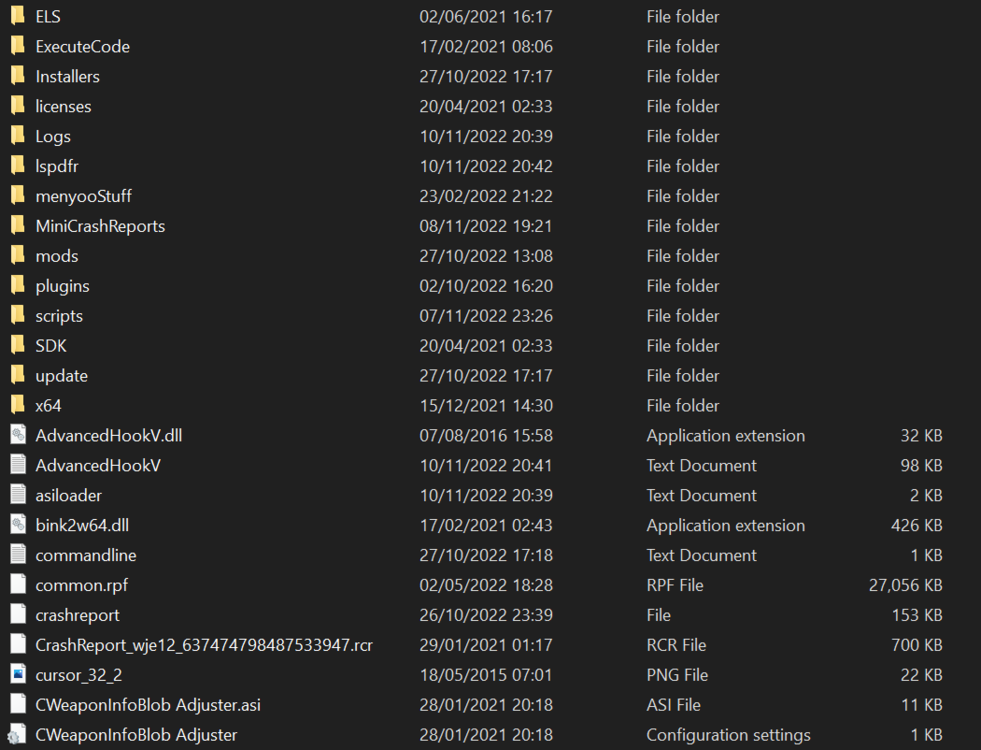Select the crashreport file name
Screen dimensions: 981x750
77,615
